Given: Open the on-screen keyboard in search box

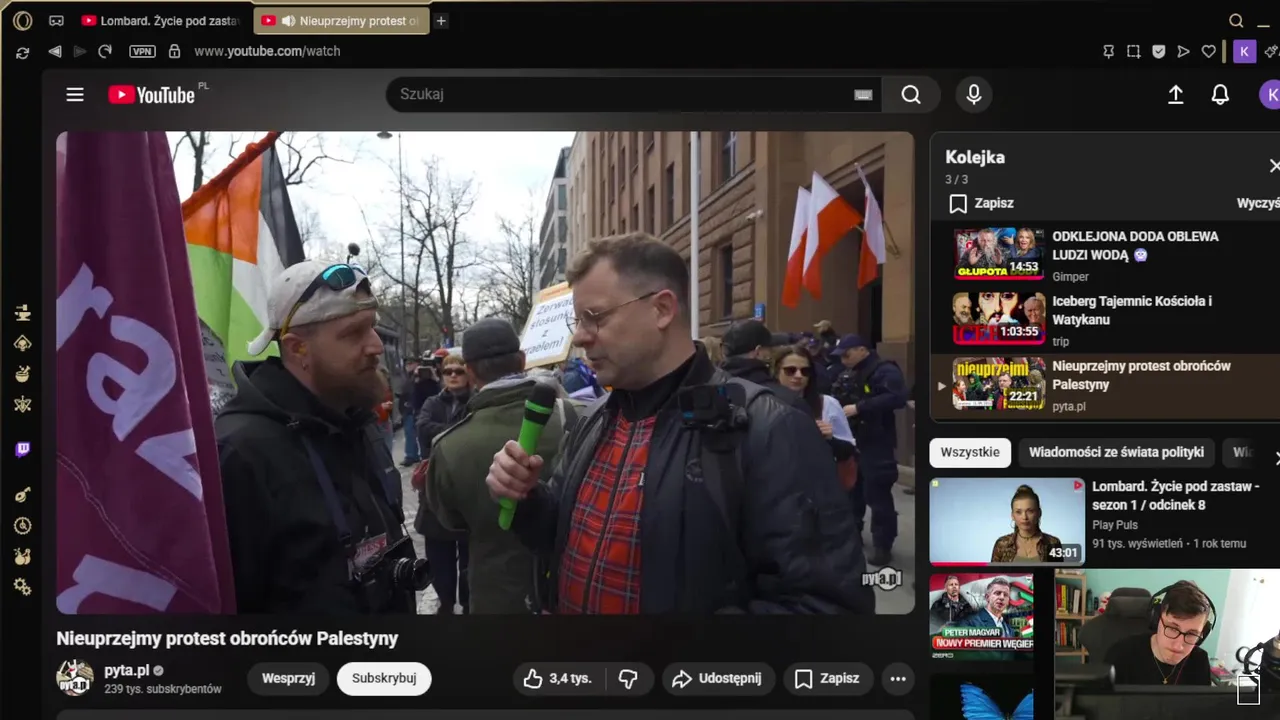Looking at the screenshot, I should (863, 95).
